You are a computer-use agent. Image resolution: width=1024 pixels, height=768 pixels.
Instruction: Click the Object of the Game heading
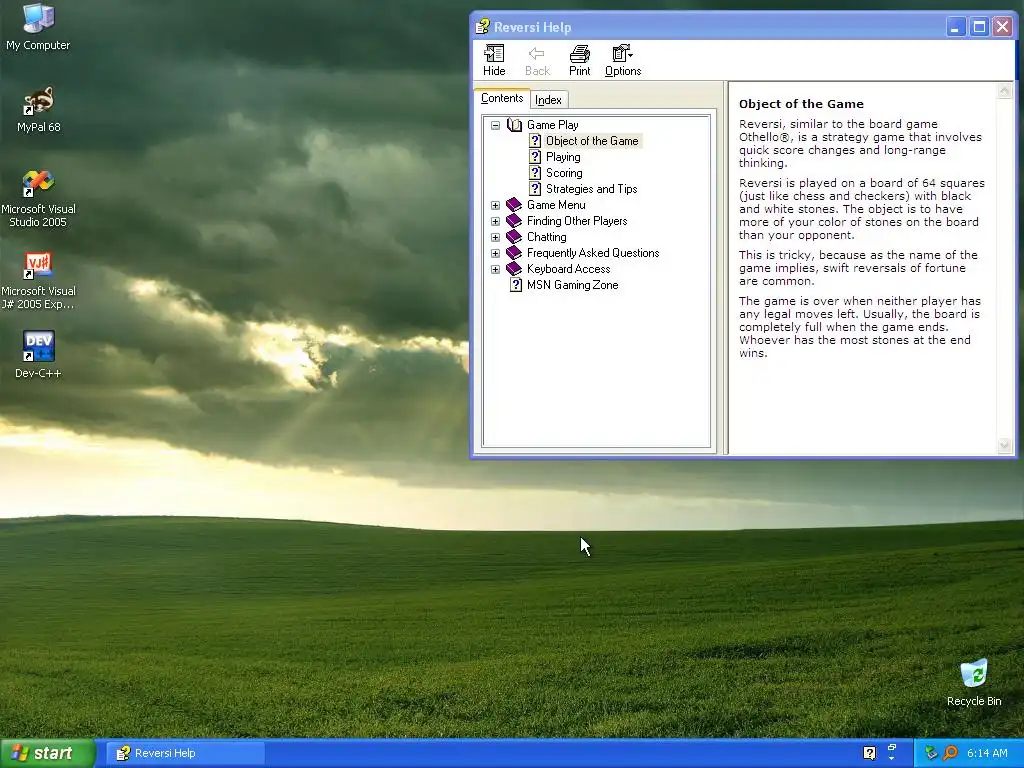tap(801, 104)
